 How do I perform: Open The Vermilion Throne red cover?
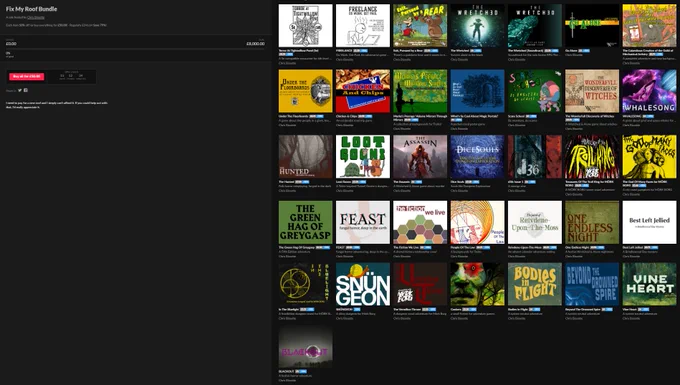(420, 284)
